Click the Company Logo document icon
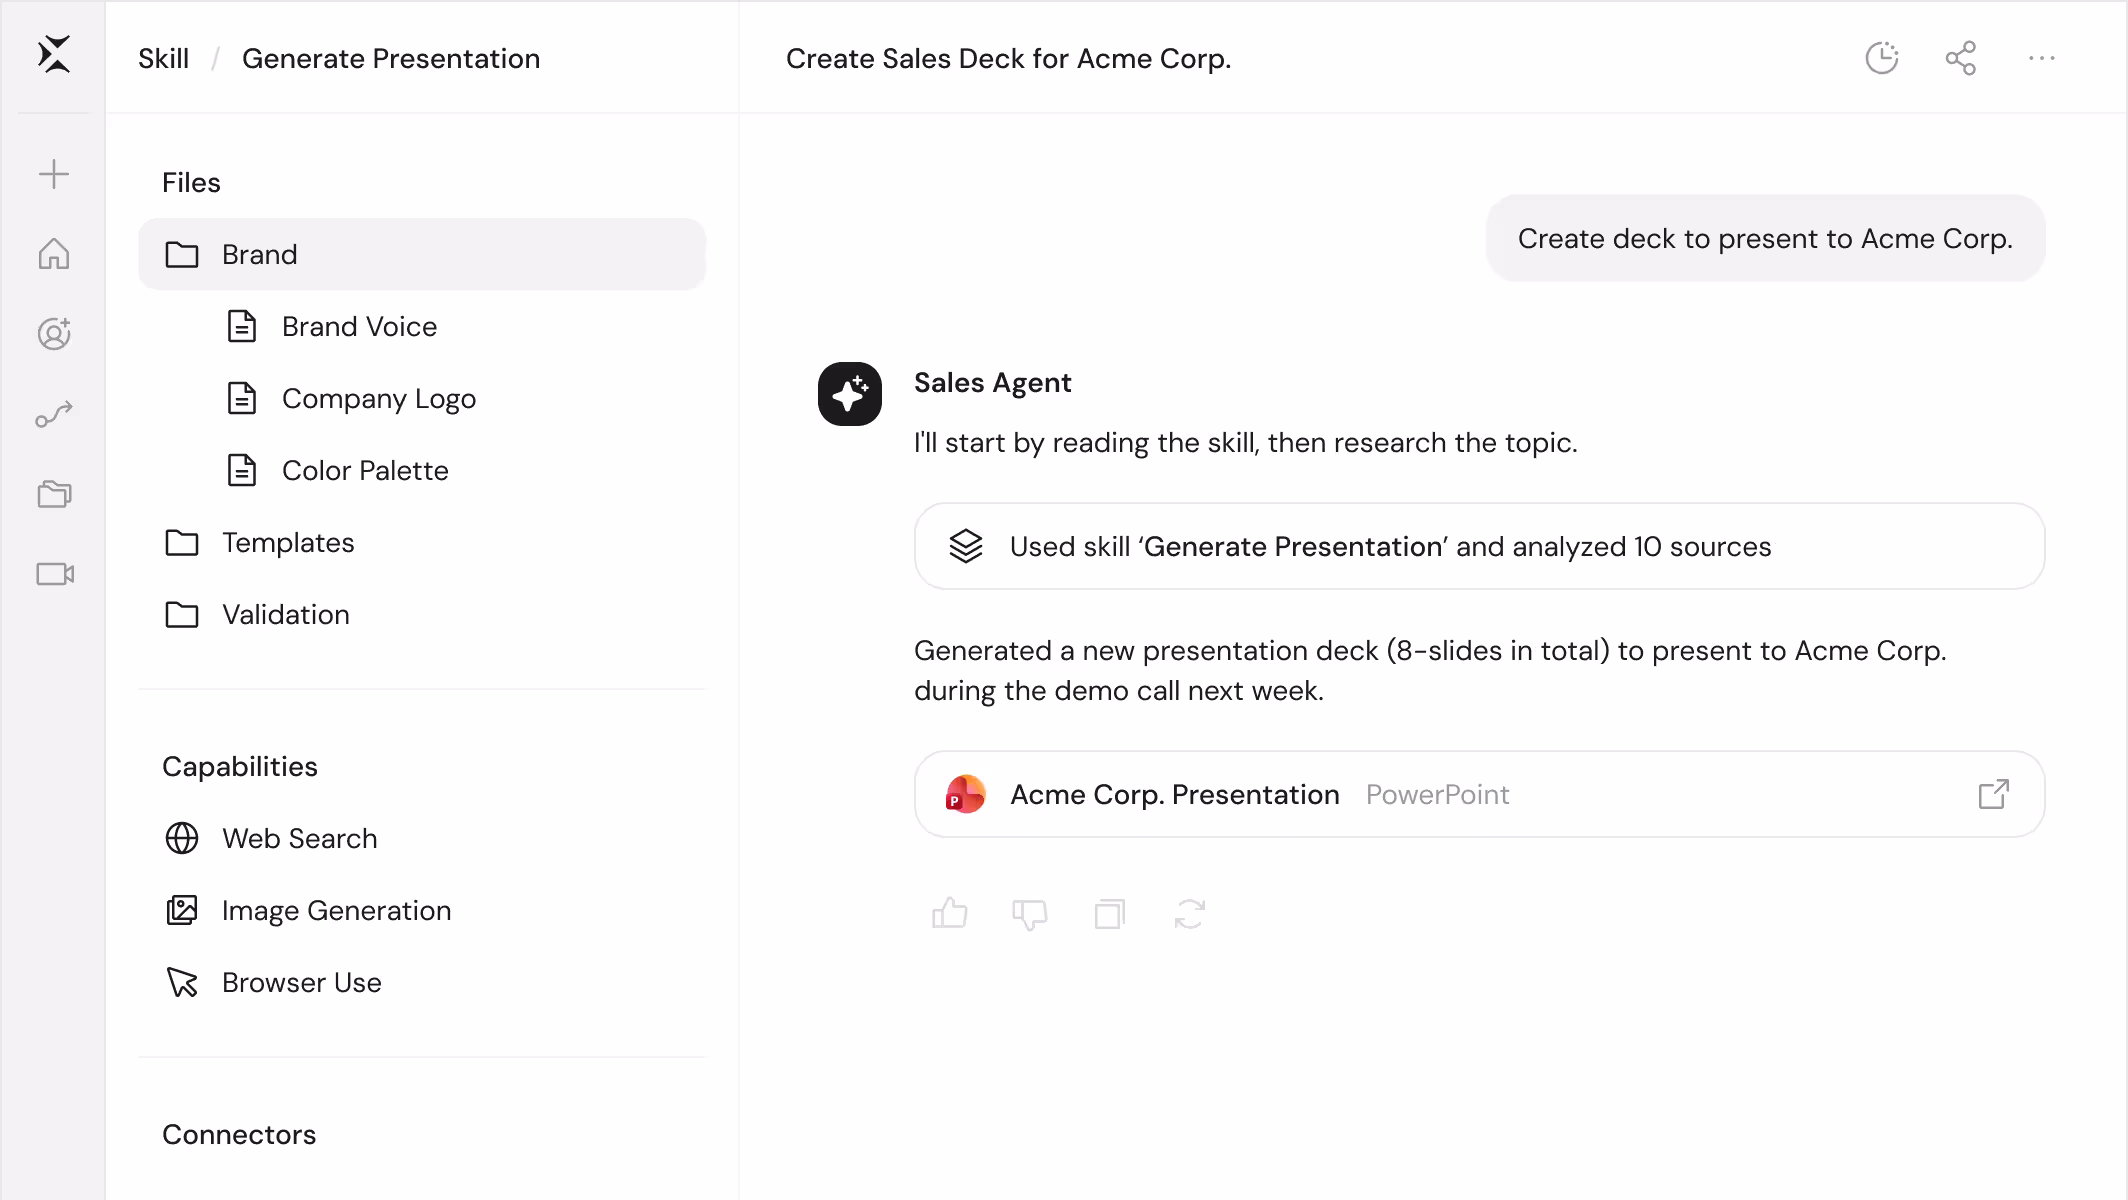 (242, 398)
